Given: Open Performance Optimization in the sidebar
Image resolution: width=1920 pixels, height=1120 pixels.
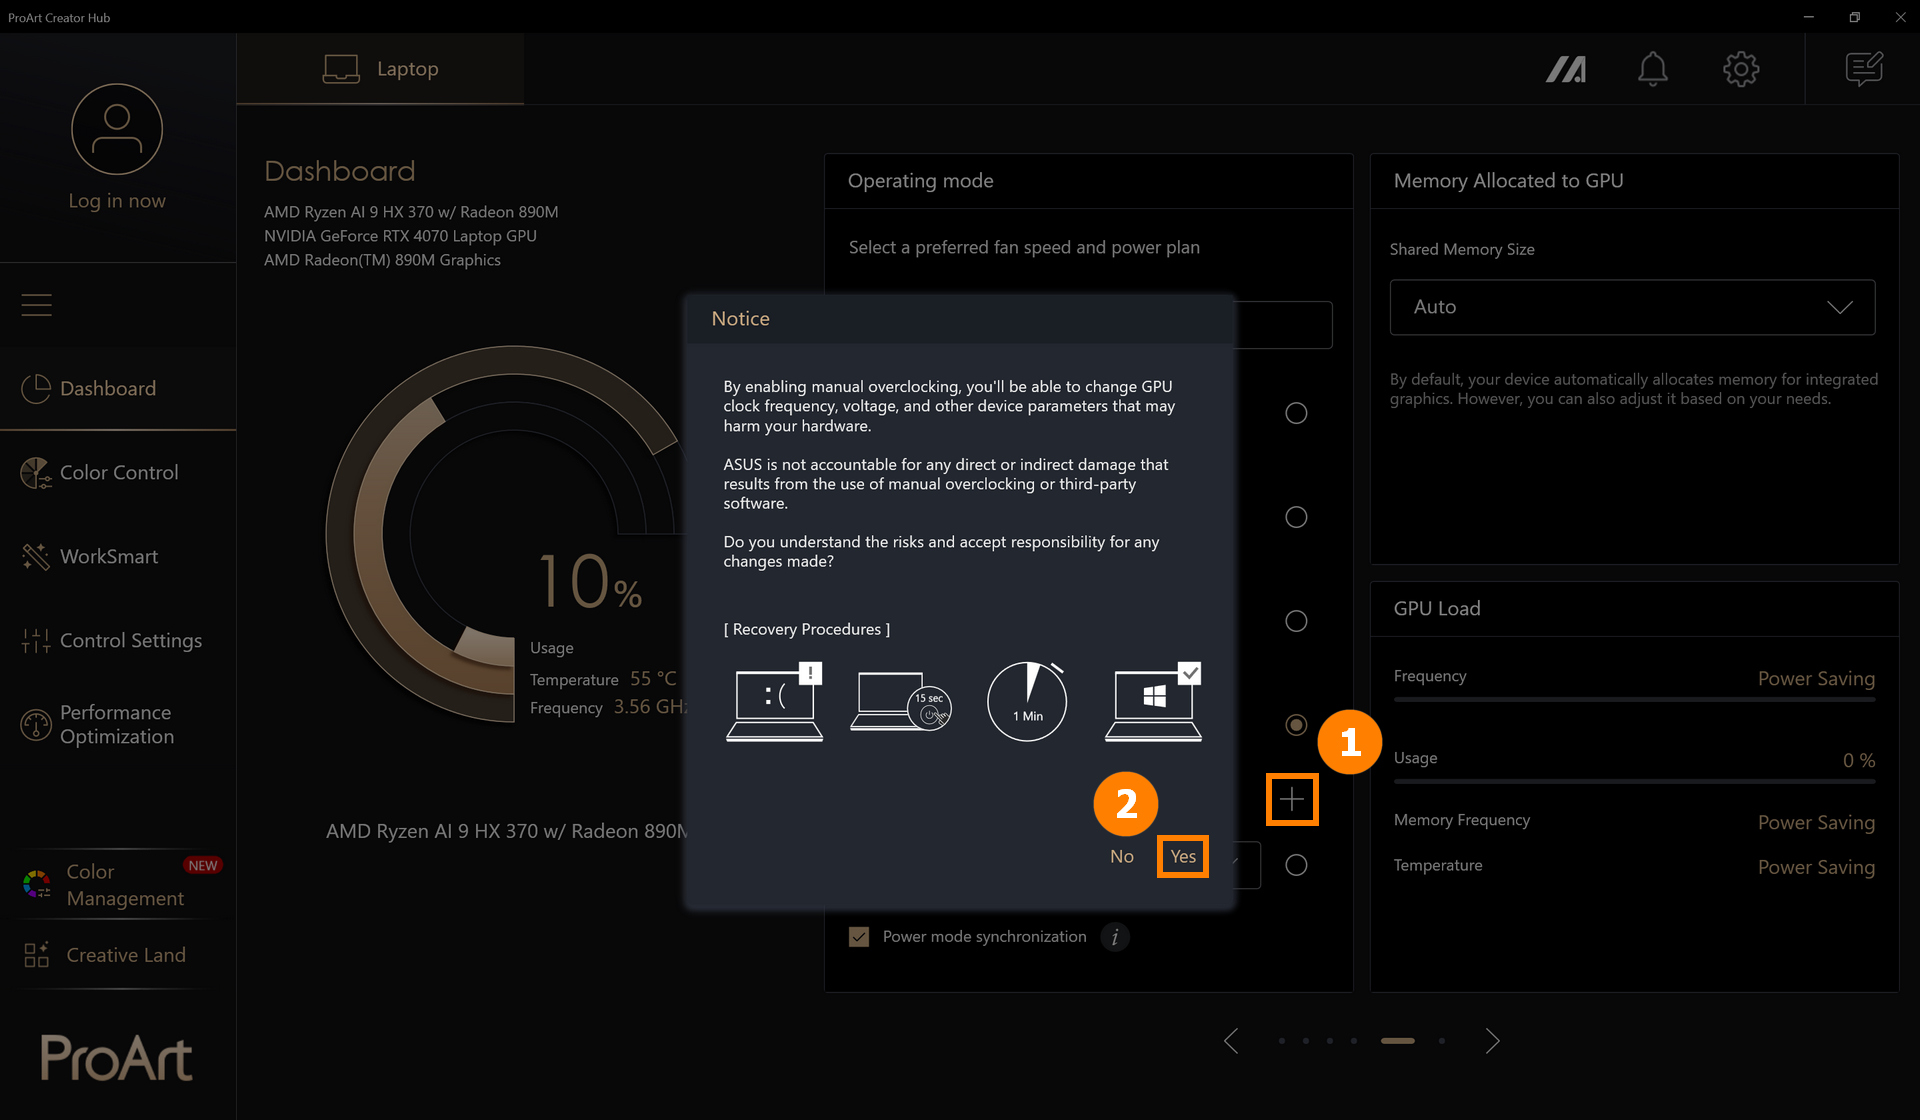Looking at the screenshot, I should (x=118, y=724).
